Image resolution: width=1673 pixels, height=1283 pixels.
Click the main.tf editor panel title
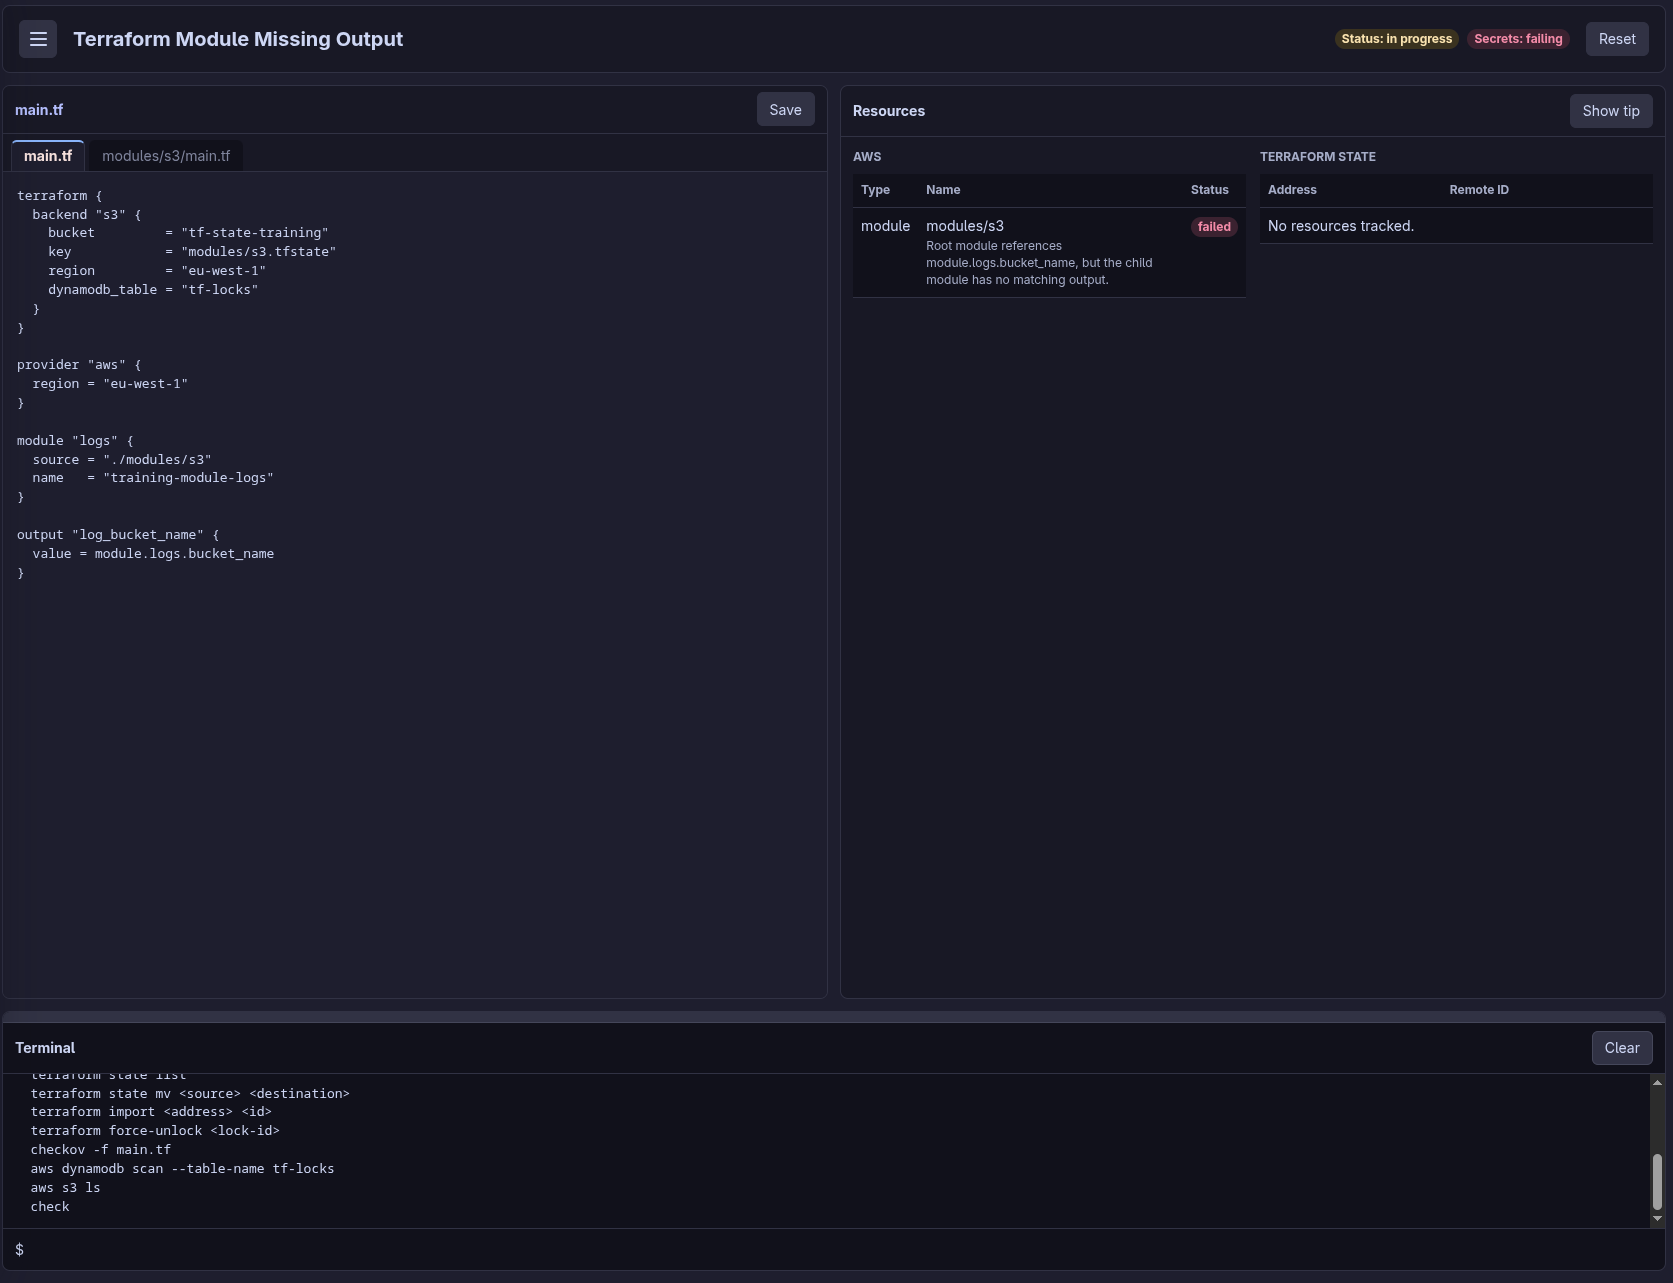(x=39, y=110)
